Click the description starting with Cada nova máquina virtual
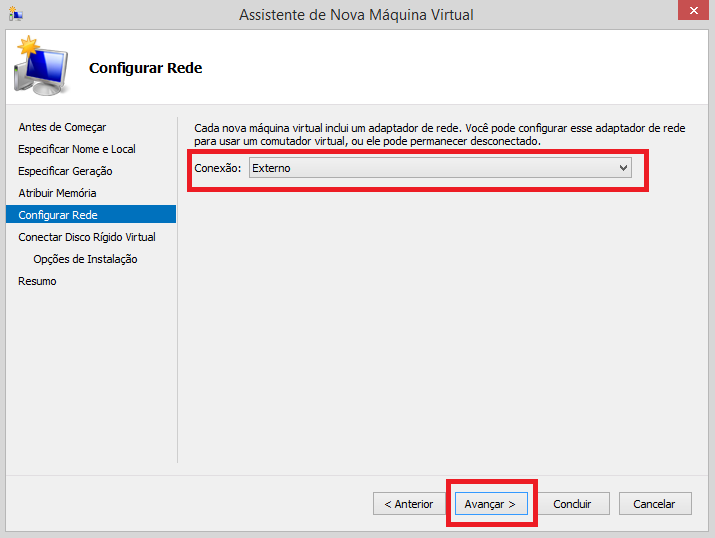Viewport: 715px width, 538px height. click(440, 134)
